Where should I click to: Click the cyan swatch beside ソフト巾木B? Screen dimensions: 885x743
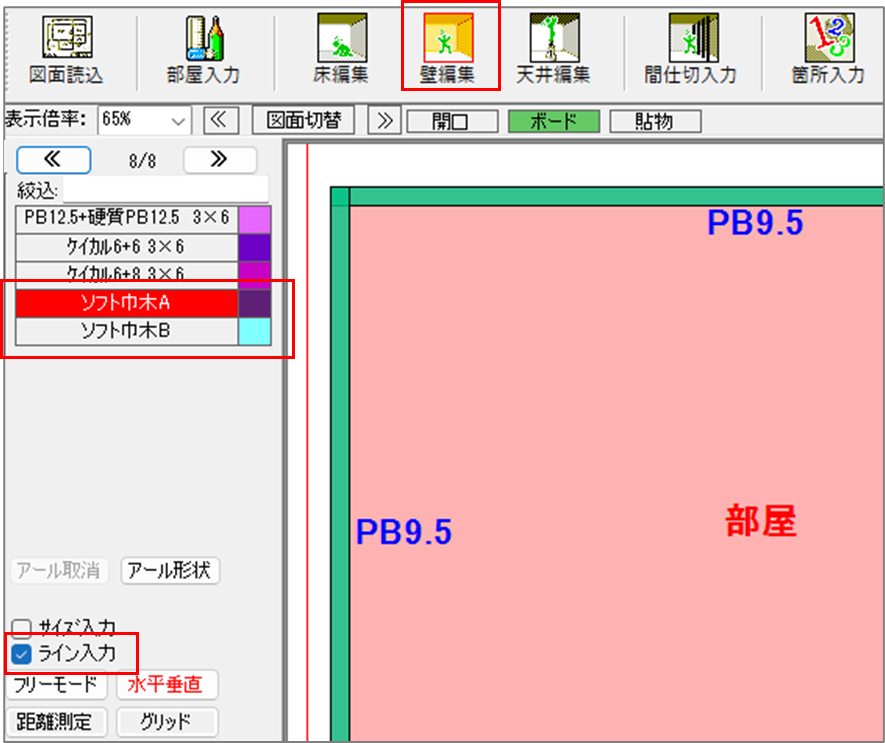tap(254, 331)
